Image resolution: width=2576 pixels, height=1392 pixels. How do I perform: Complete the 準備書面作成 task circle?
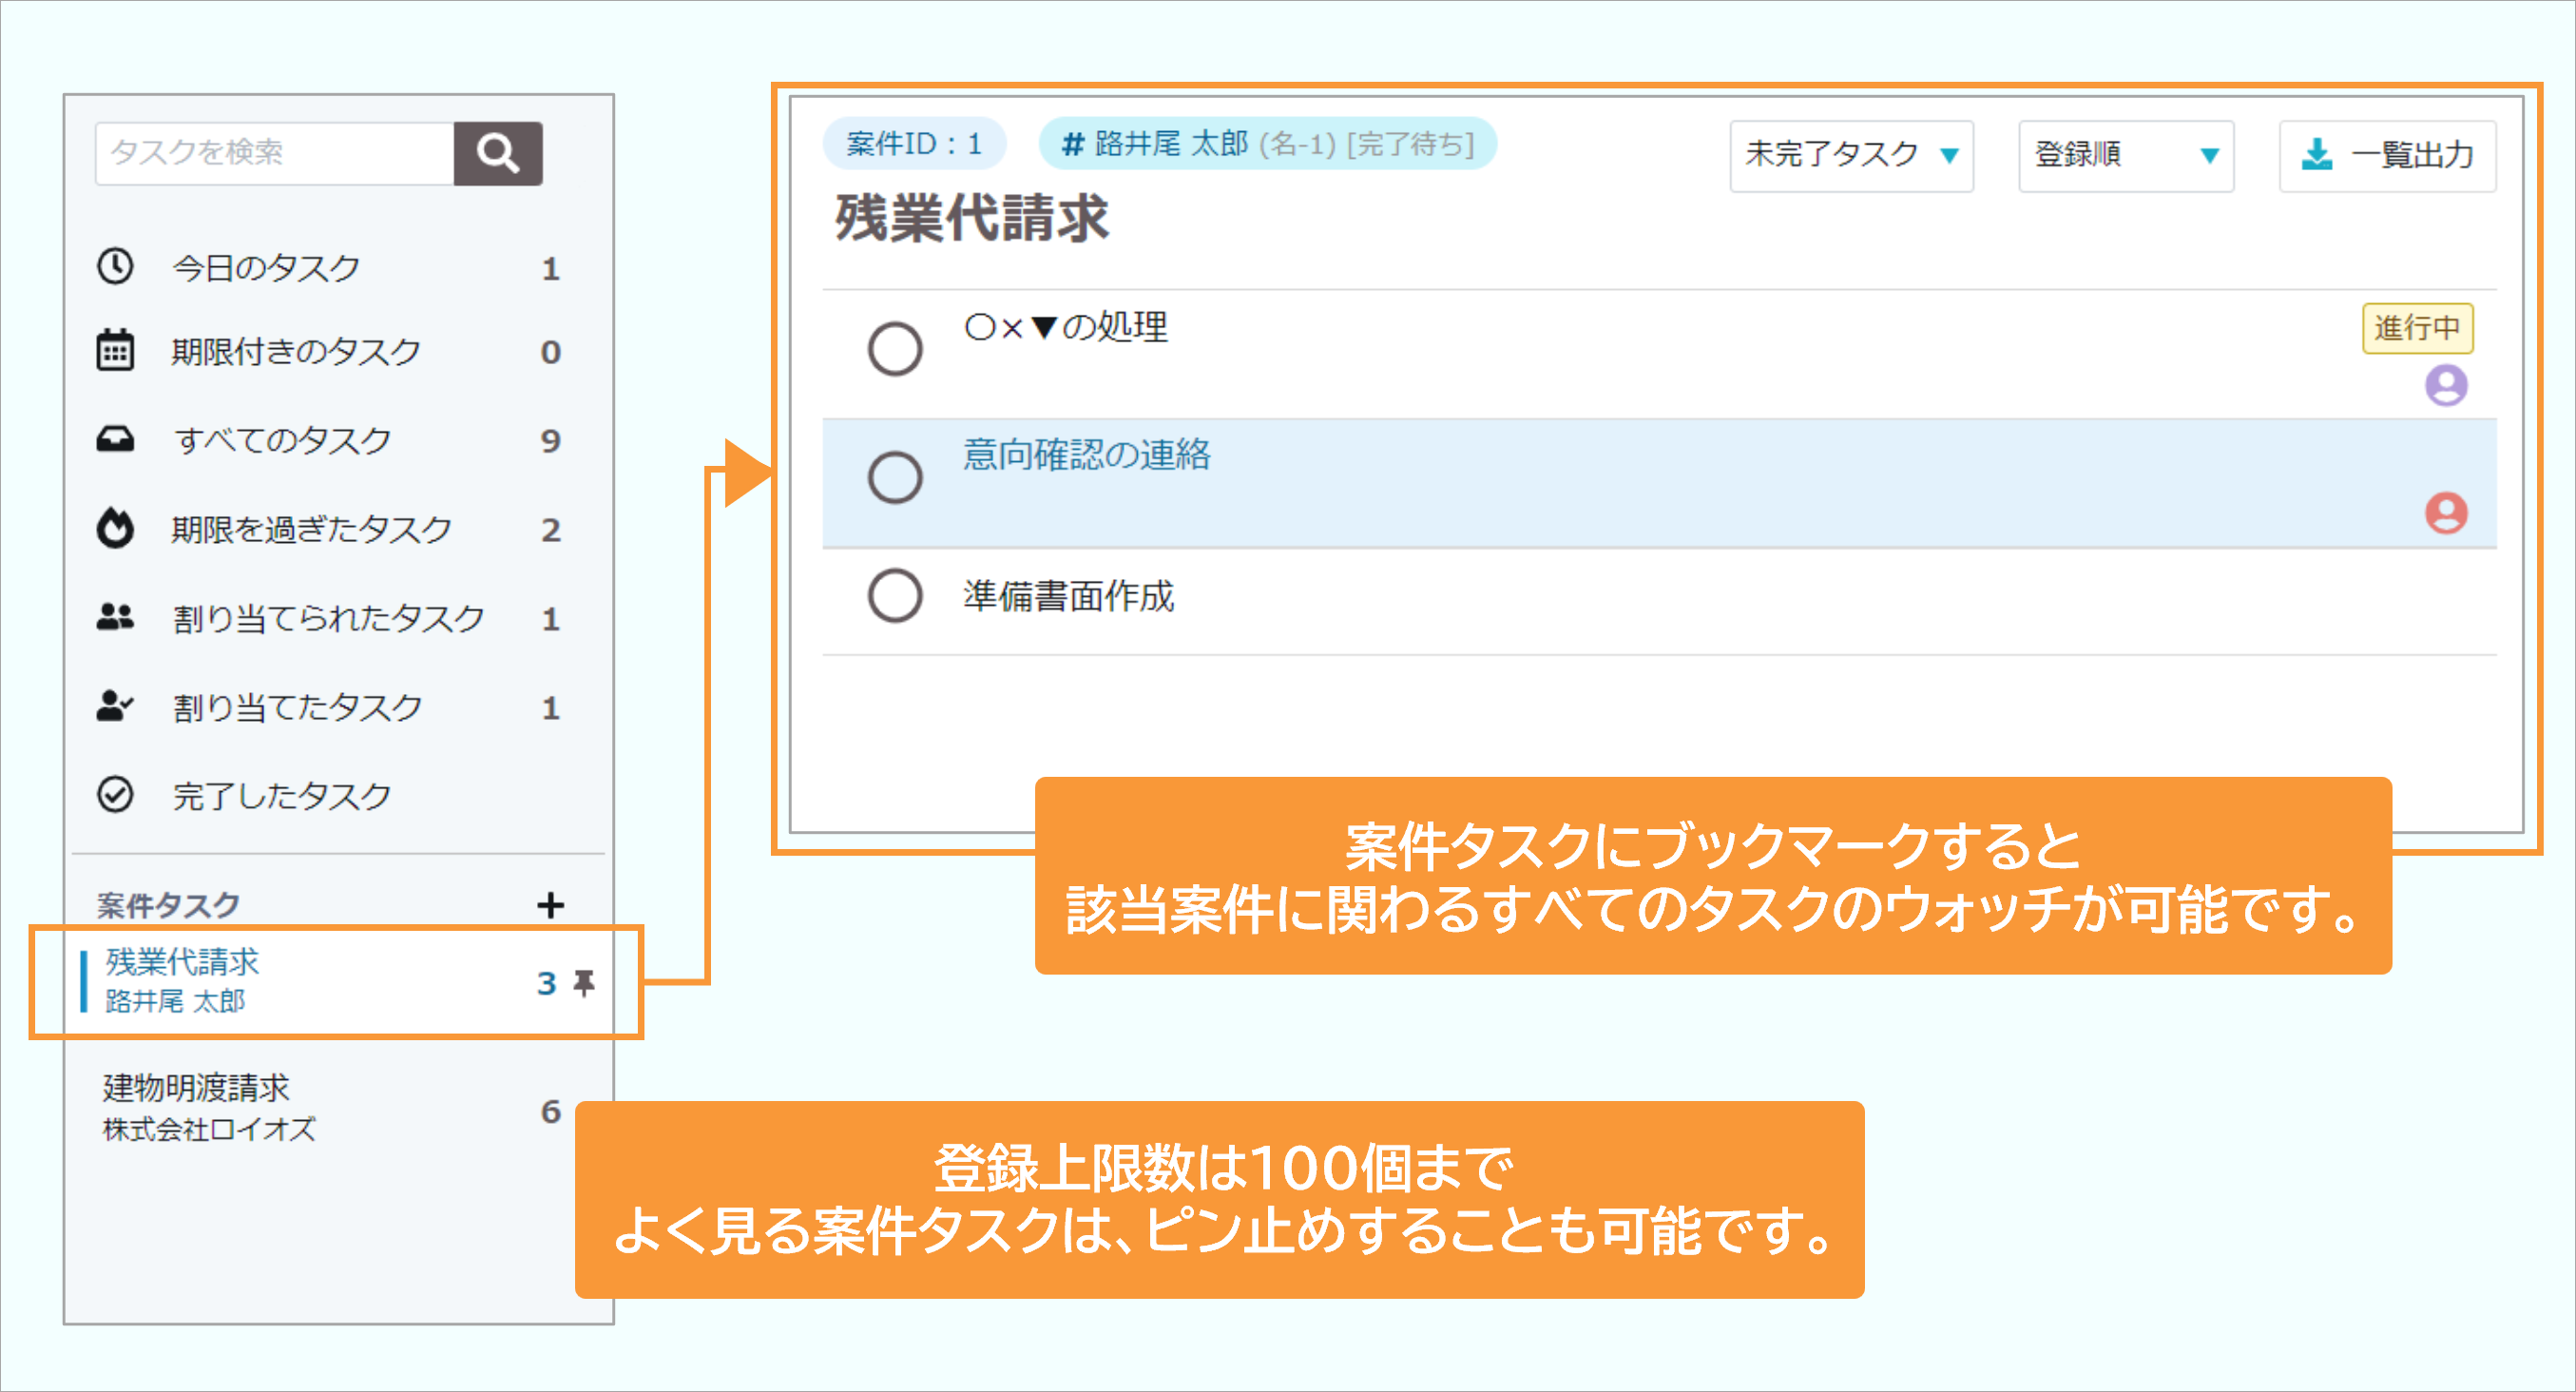[895, 596]
